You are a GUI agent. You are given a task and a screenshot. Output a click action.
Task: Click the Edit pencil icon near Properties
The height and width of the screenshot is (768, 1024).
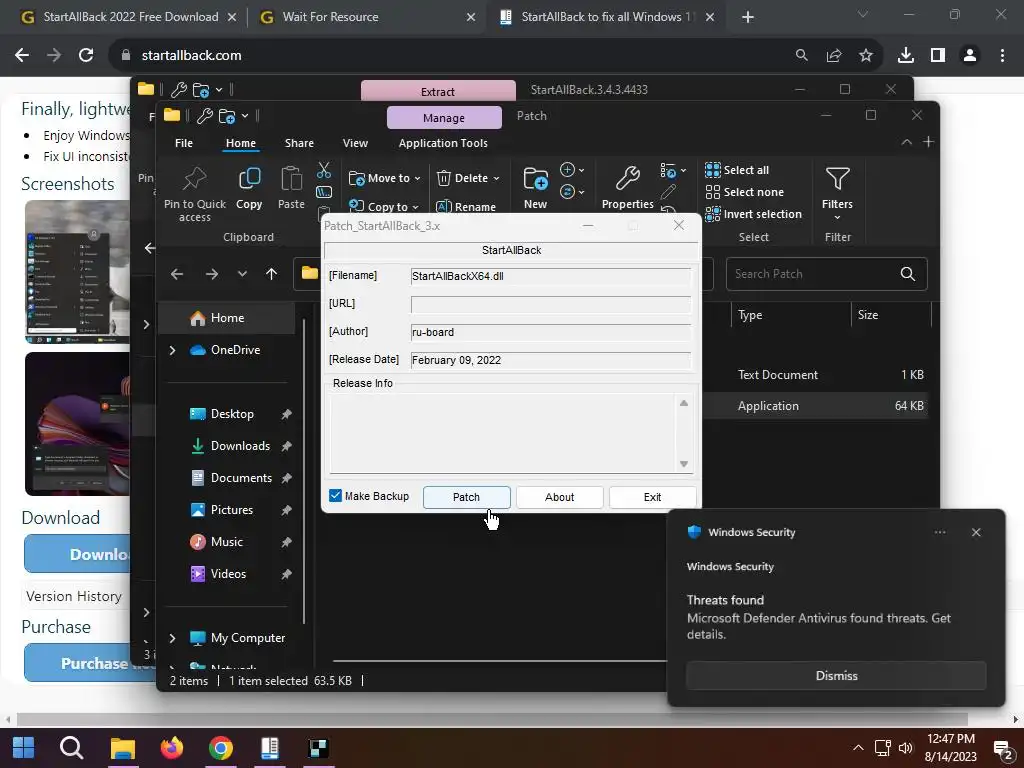[668, 191]
